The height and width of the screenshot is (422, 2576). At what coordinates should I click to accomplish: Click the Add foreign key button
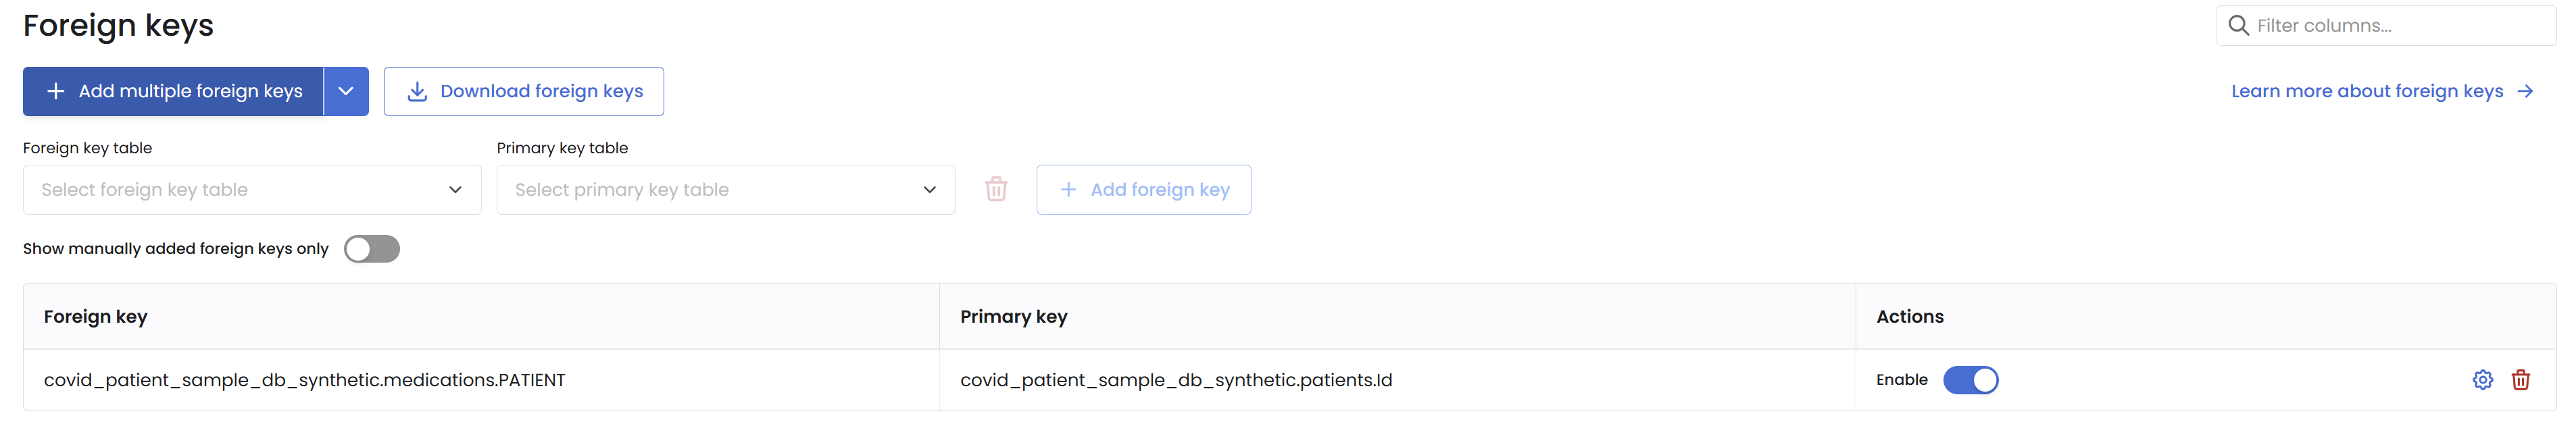click(x=1143, y=190)
